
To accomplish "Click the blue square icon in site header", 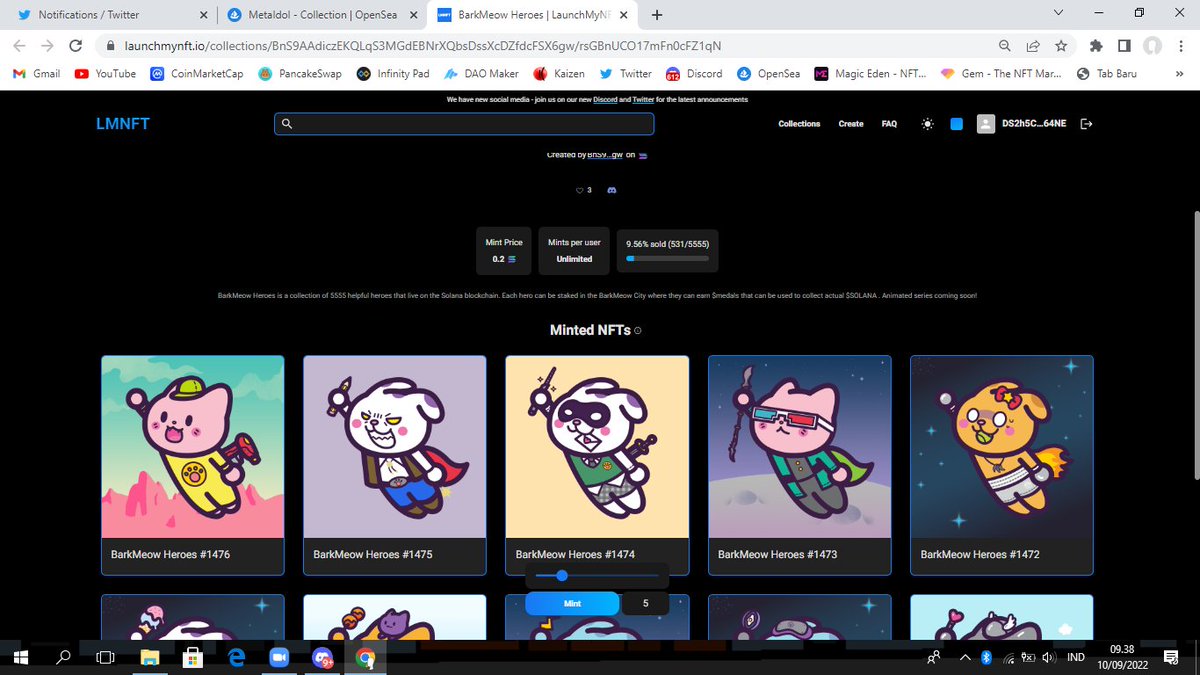I will point(956,124).
